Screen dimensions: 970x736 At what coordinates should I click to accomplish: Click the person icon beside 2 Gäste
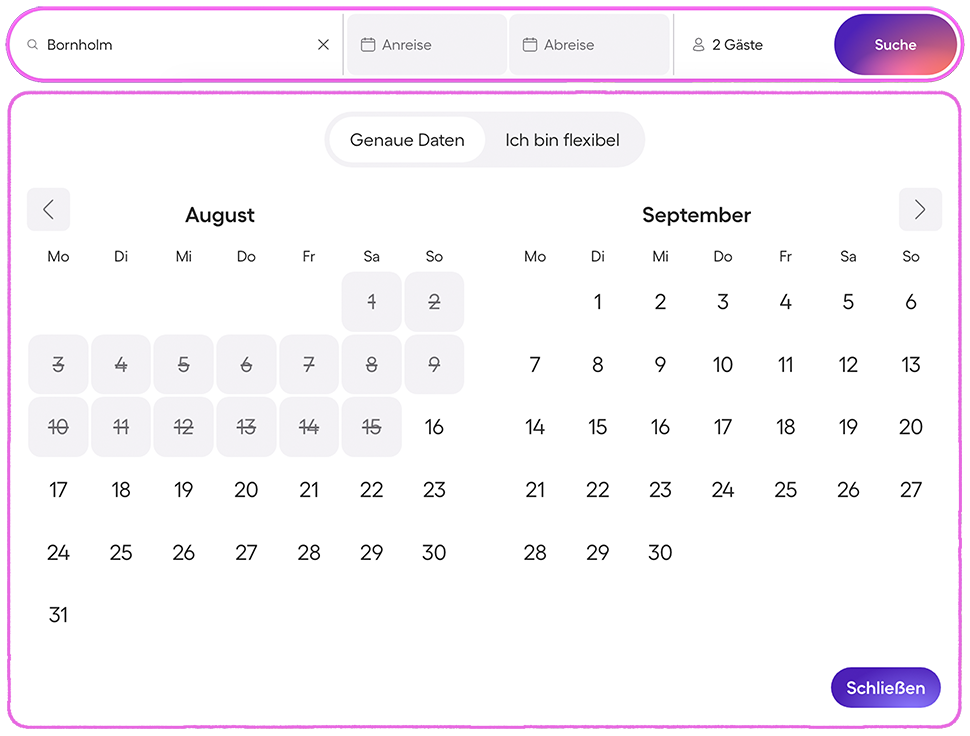[698, 45]
